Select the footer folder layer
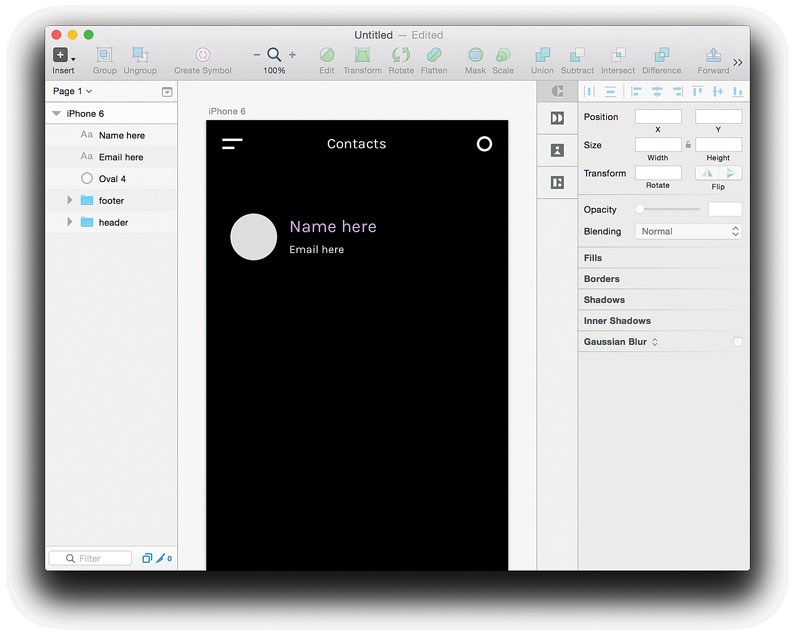Viewport: 795px width, 635px height. (x=112, y=200)
